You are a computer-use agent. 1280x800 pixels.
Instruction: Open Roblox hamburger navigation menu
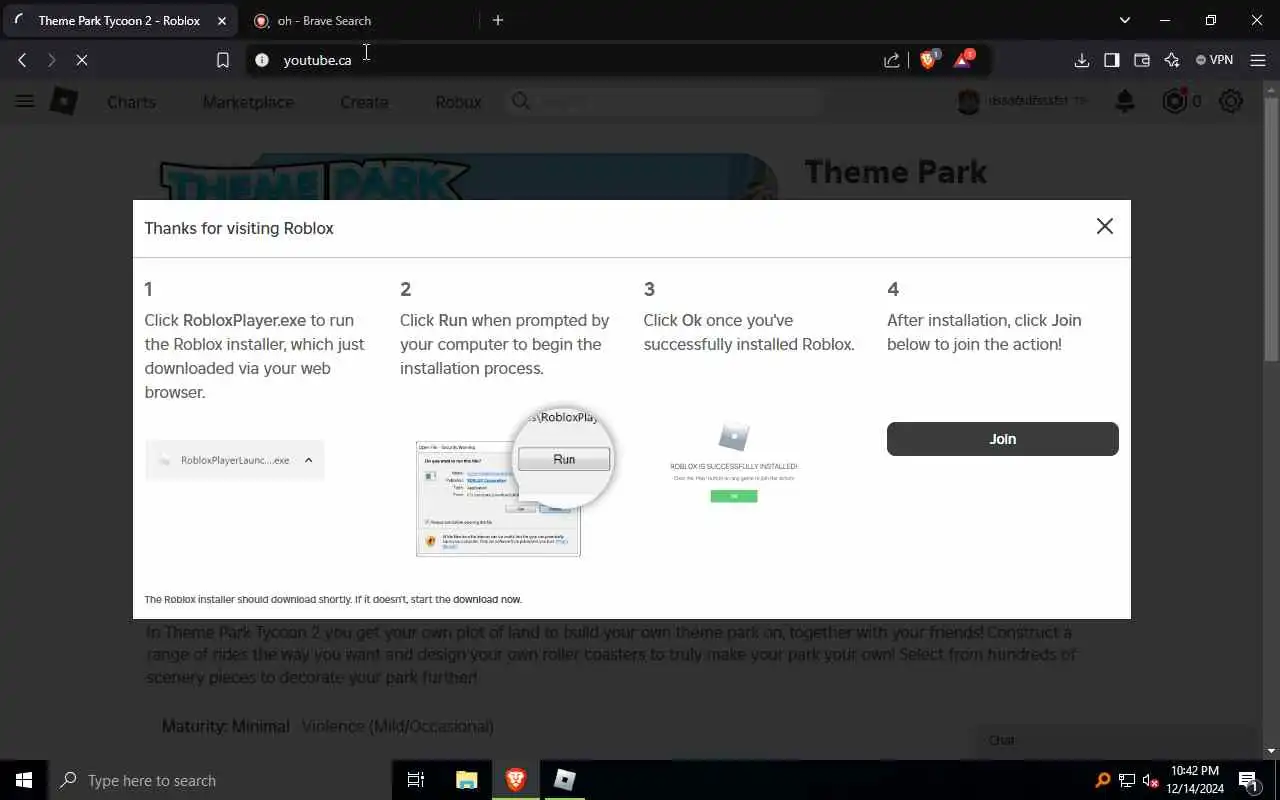click(25, 101)
